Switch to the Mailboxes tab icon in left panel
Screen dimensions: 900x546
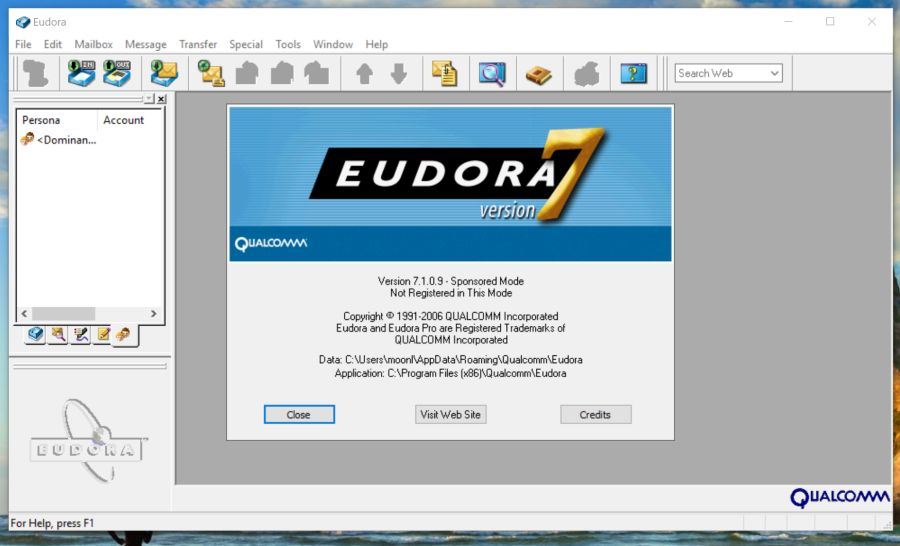(x=36, y=335)
